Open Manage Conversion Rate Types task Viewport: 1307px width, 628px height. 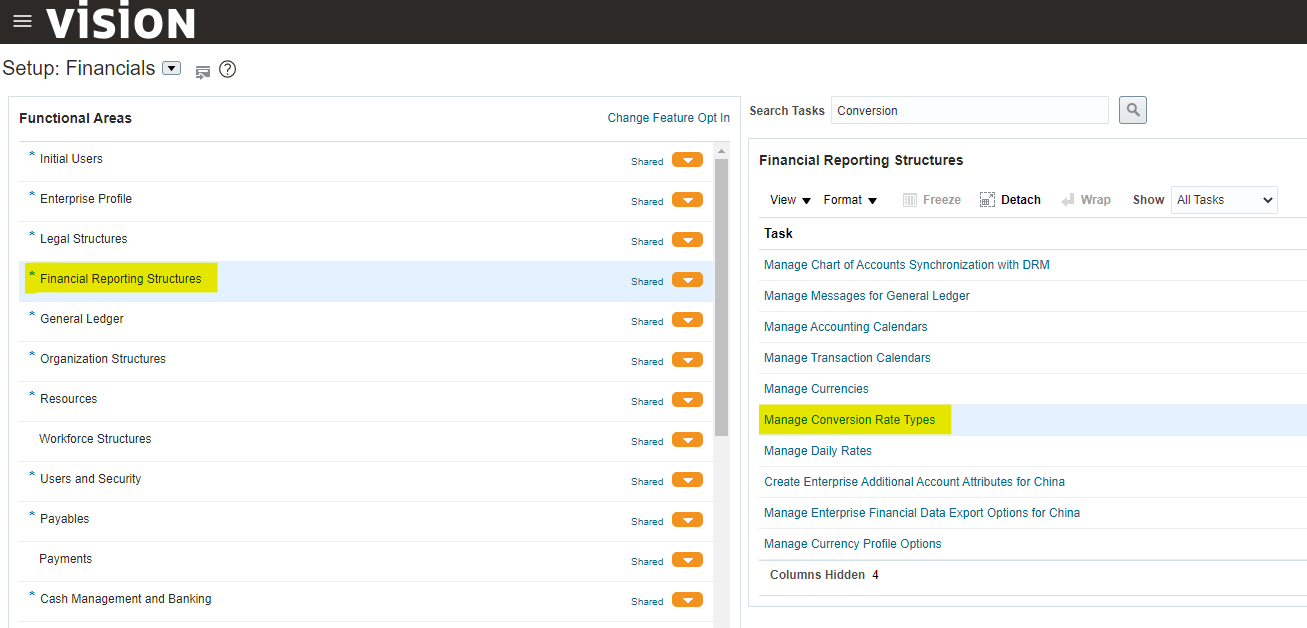[x=850, y=420]
